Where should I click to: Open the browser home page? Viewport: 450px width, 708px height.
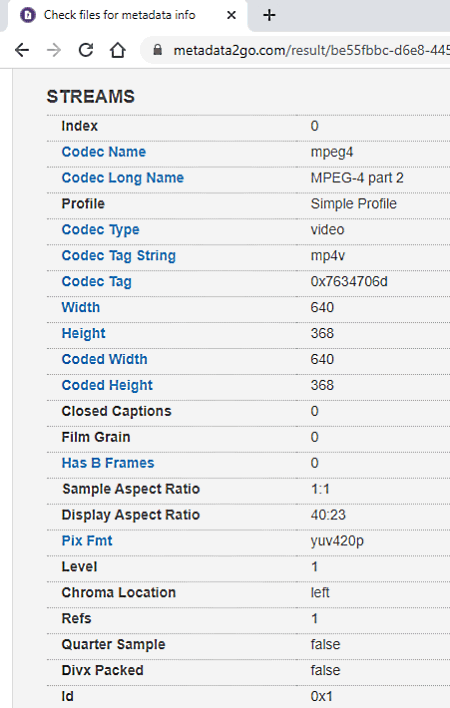(118, 50)
